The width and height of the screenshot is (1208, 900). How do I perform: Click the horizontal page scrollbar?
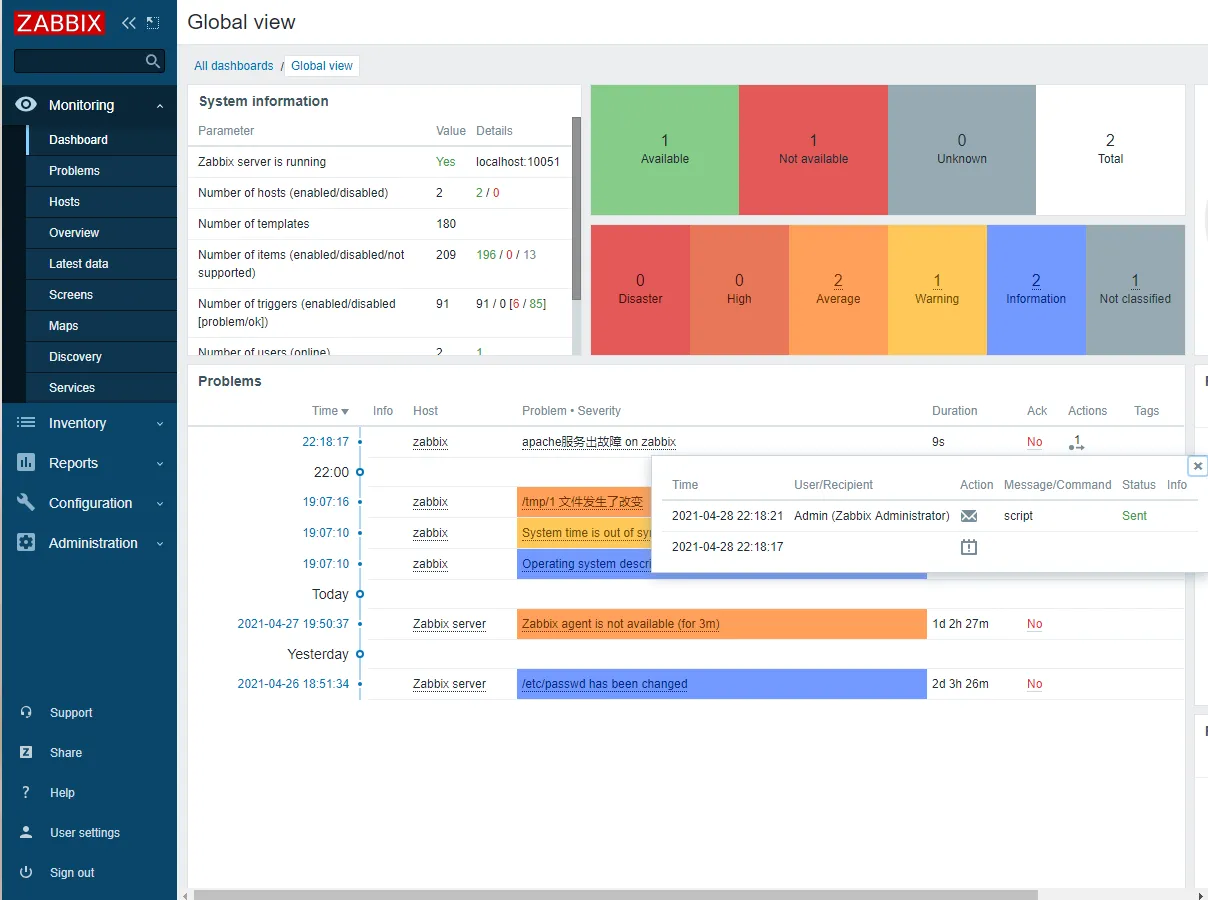[615, 895]
